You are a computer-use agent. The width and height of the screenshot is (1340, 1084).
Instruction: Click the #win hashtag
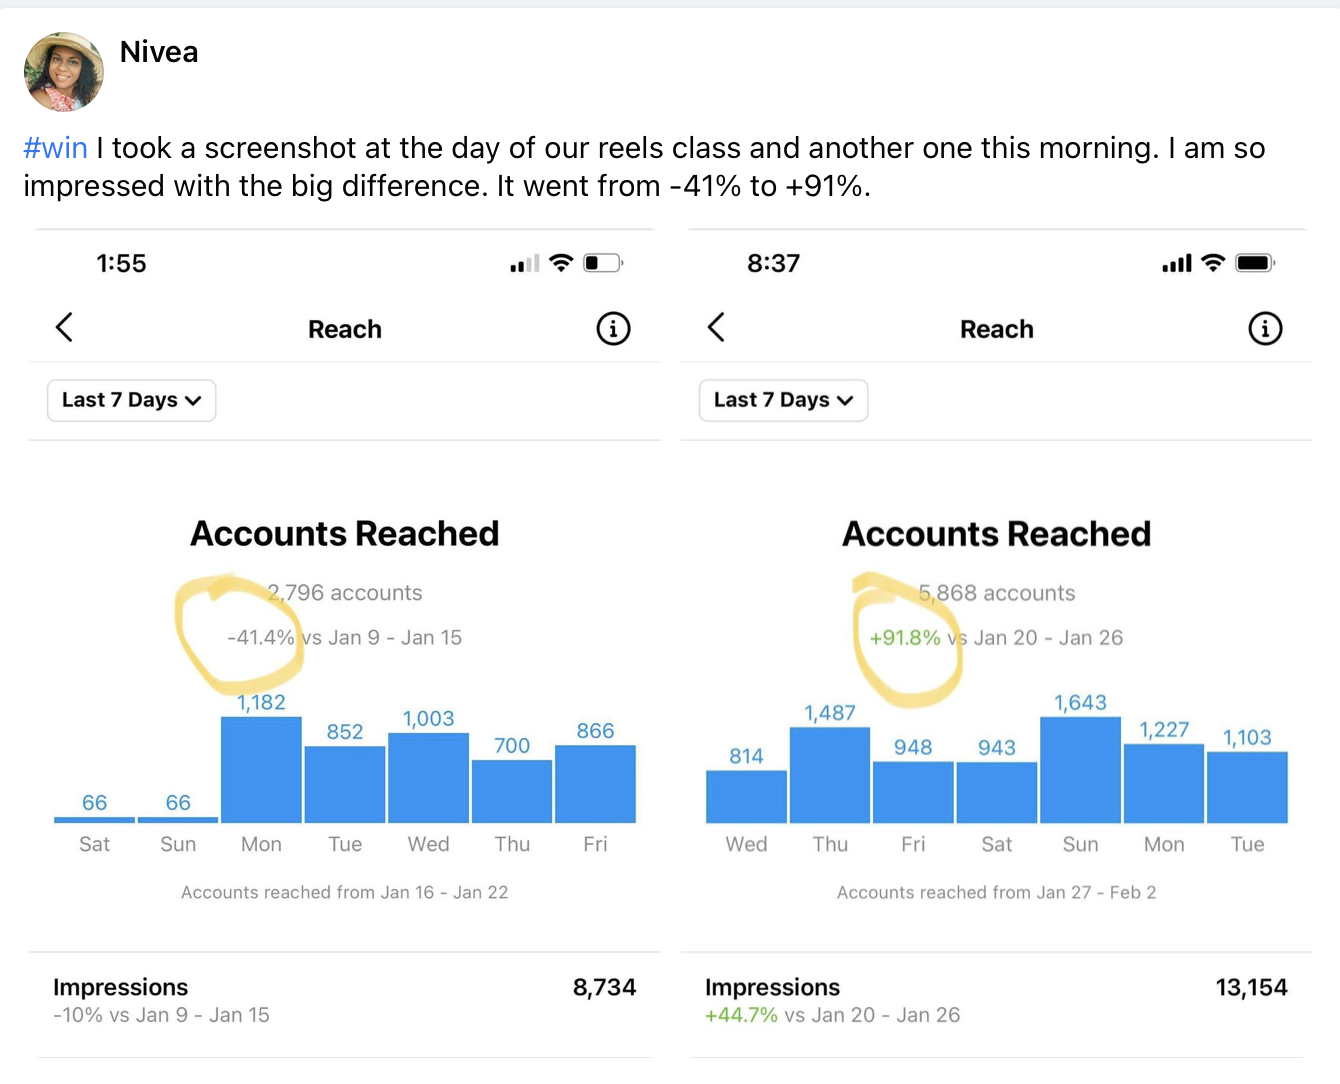pyautogui.click(x=55, y=148)
